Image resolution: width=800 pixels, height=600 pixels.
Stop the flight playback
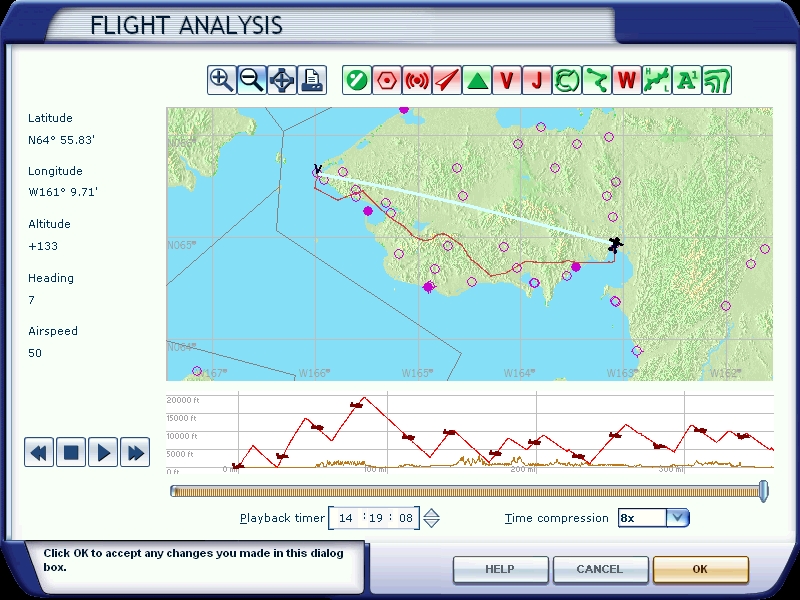click(71, 452)
